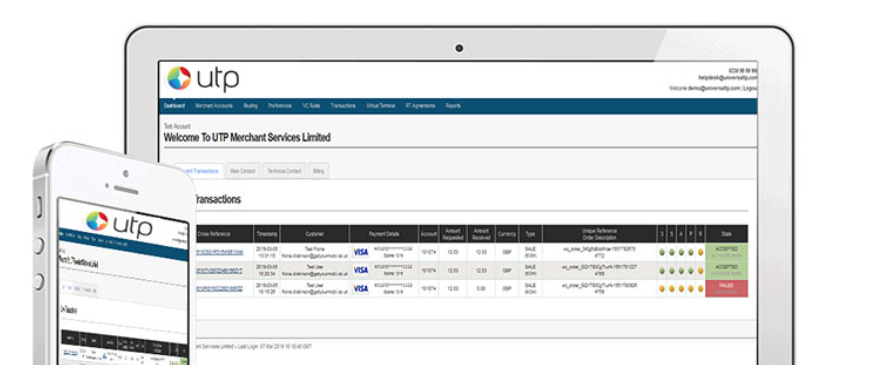Click the Currency column header

507,234
